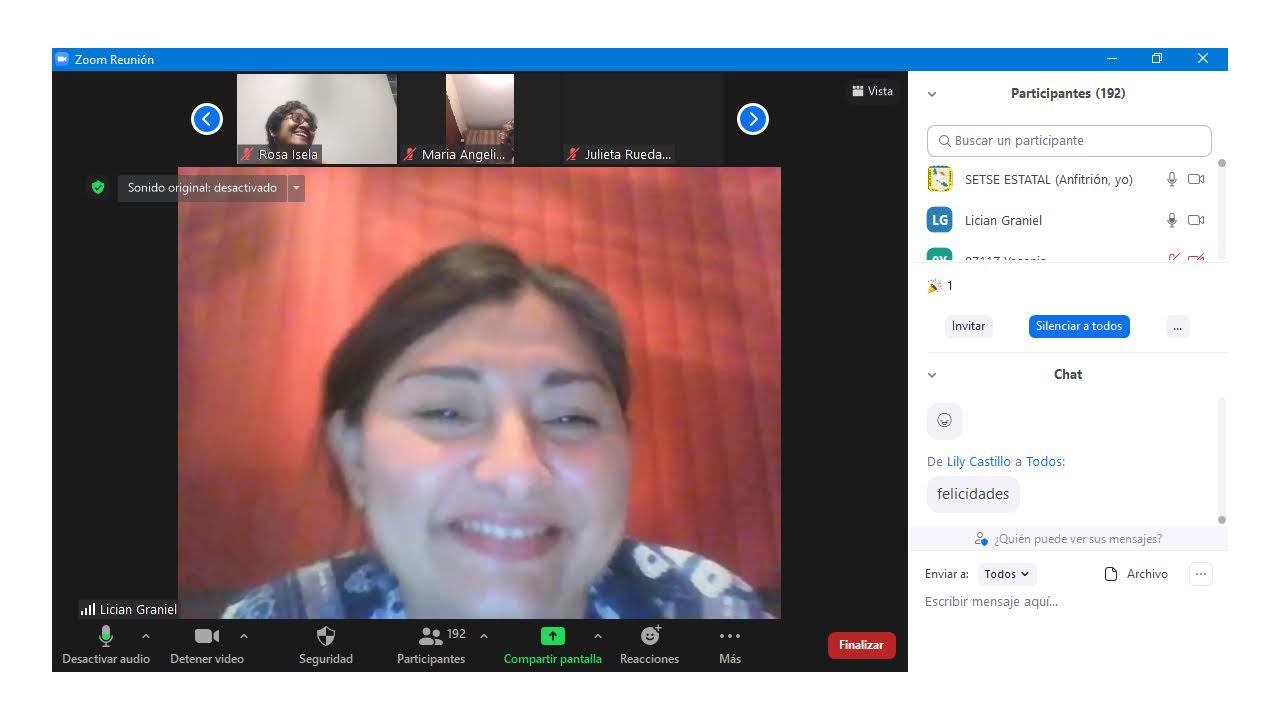Open the Vista layout menu
This screenshot has height=720, width=1280.
872,91
